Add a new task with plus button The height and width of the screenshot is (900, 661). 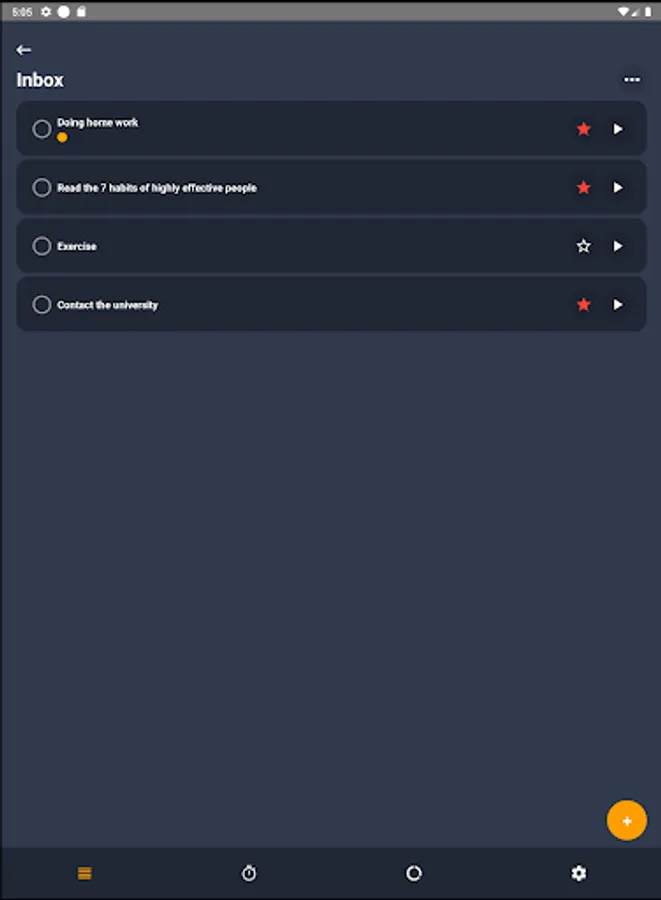pyautogui.click(x=627, y=821)
